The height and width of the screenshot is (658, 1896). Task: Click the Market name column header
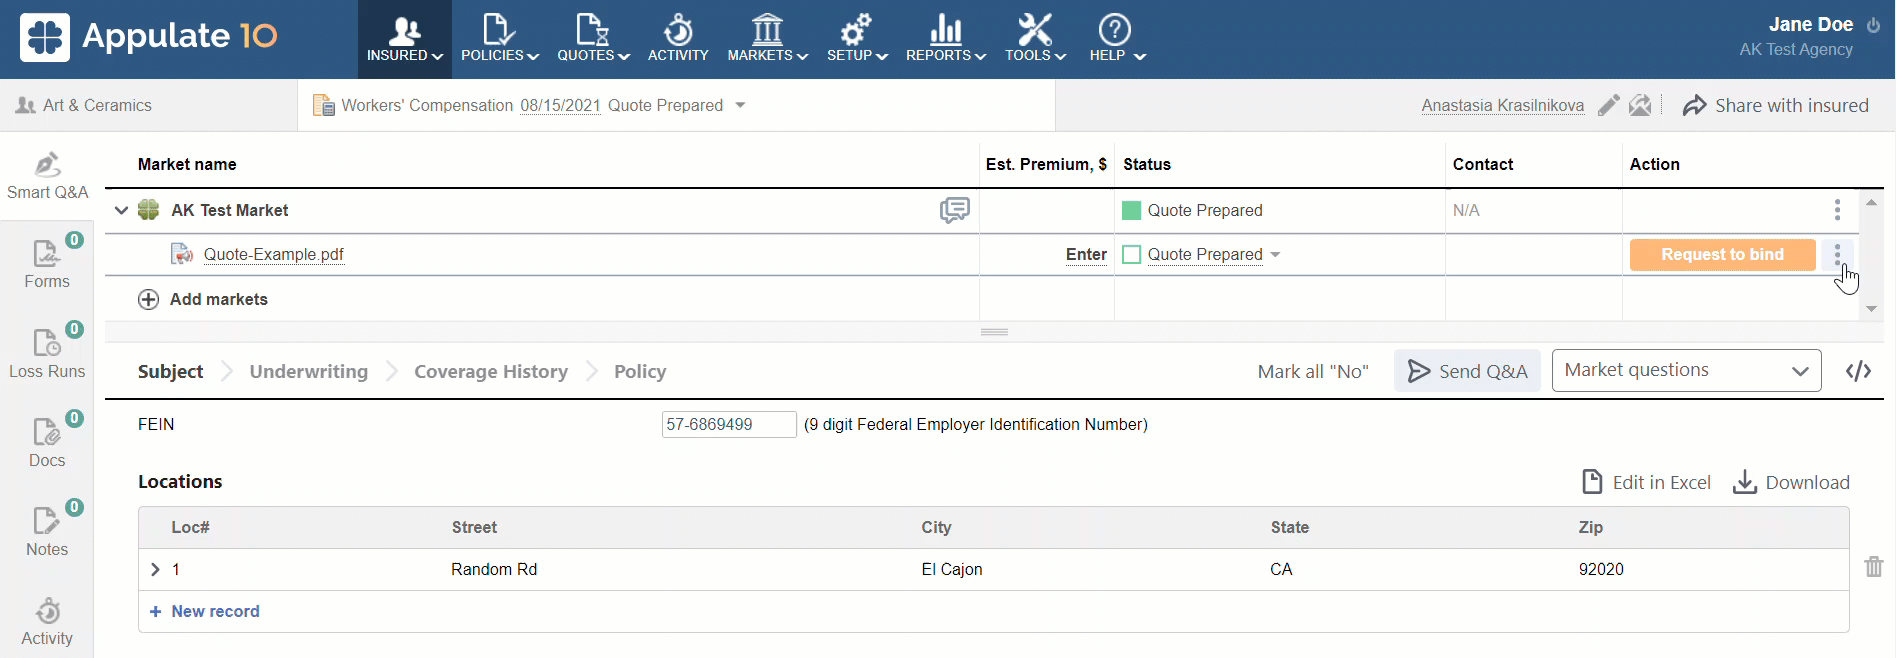(x=187, y=164)
